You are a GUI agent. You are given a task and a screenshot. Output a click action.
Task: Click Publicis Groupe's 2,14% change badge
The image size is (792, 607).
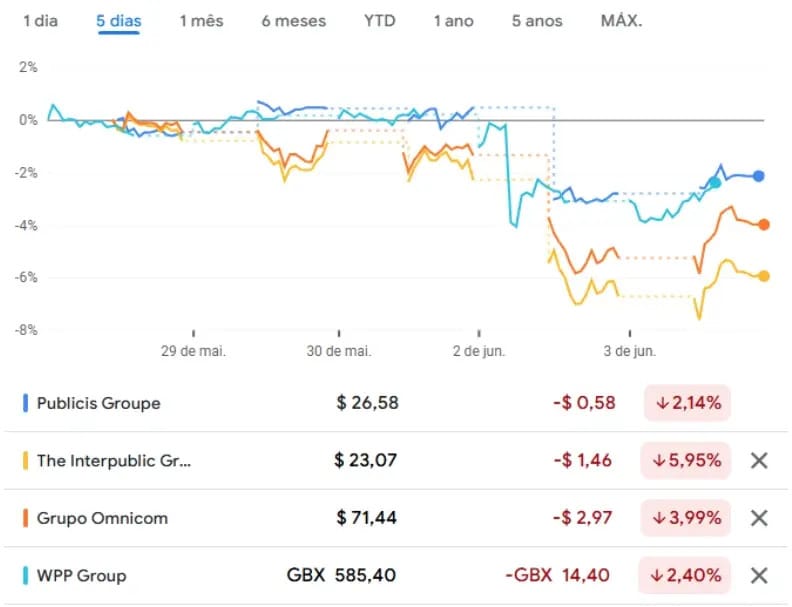coord(687,404)
